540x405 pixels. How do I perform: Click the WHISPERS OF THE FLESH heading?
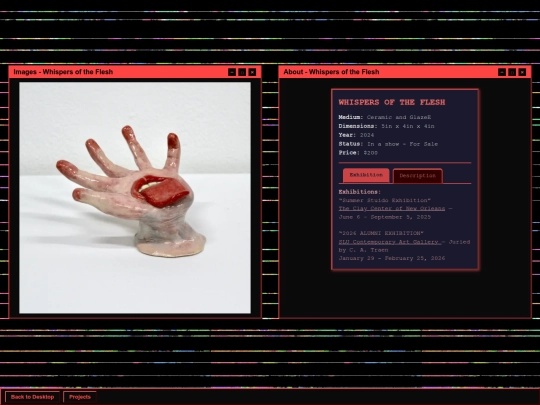coord(392,102)
